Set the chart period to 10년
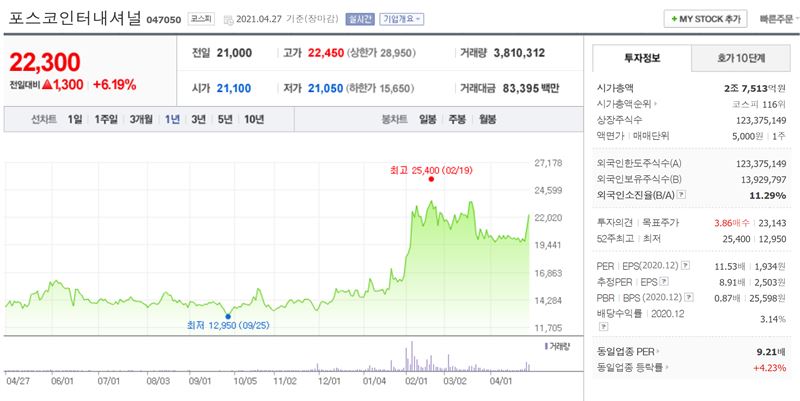800x401 pixels. (x=253, y=120)
